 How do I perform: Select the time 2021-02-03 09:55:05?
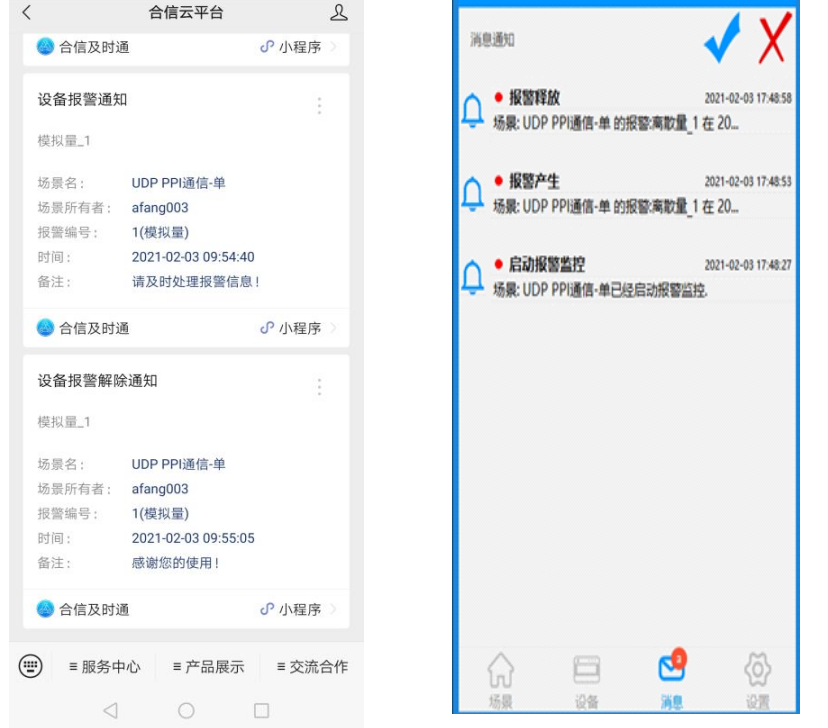click(193, 538)
